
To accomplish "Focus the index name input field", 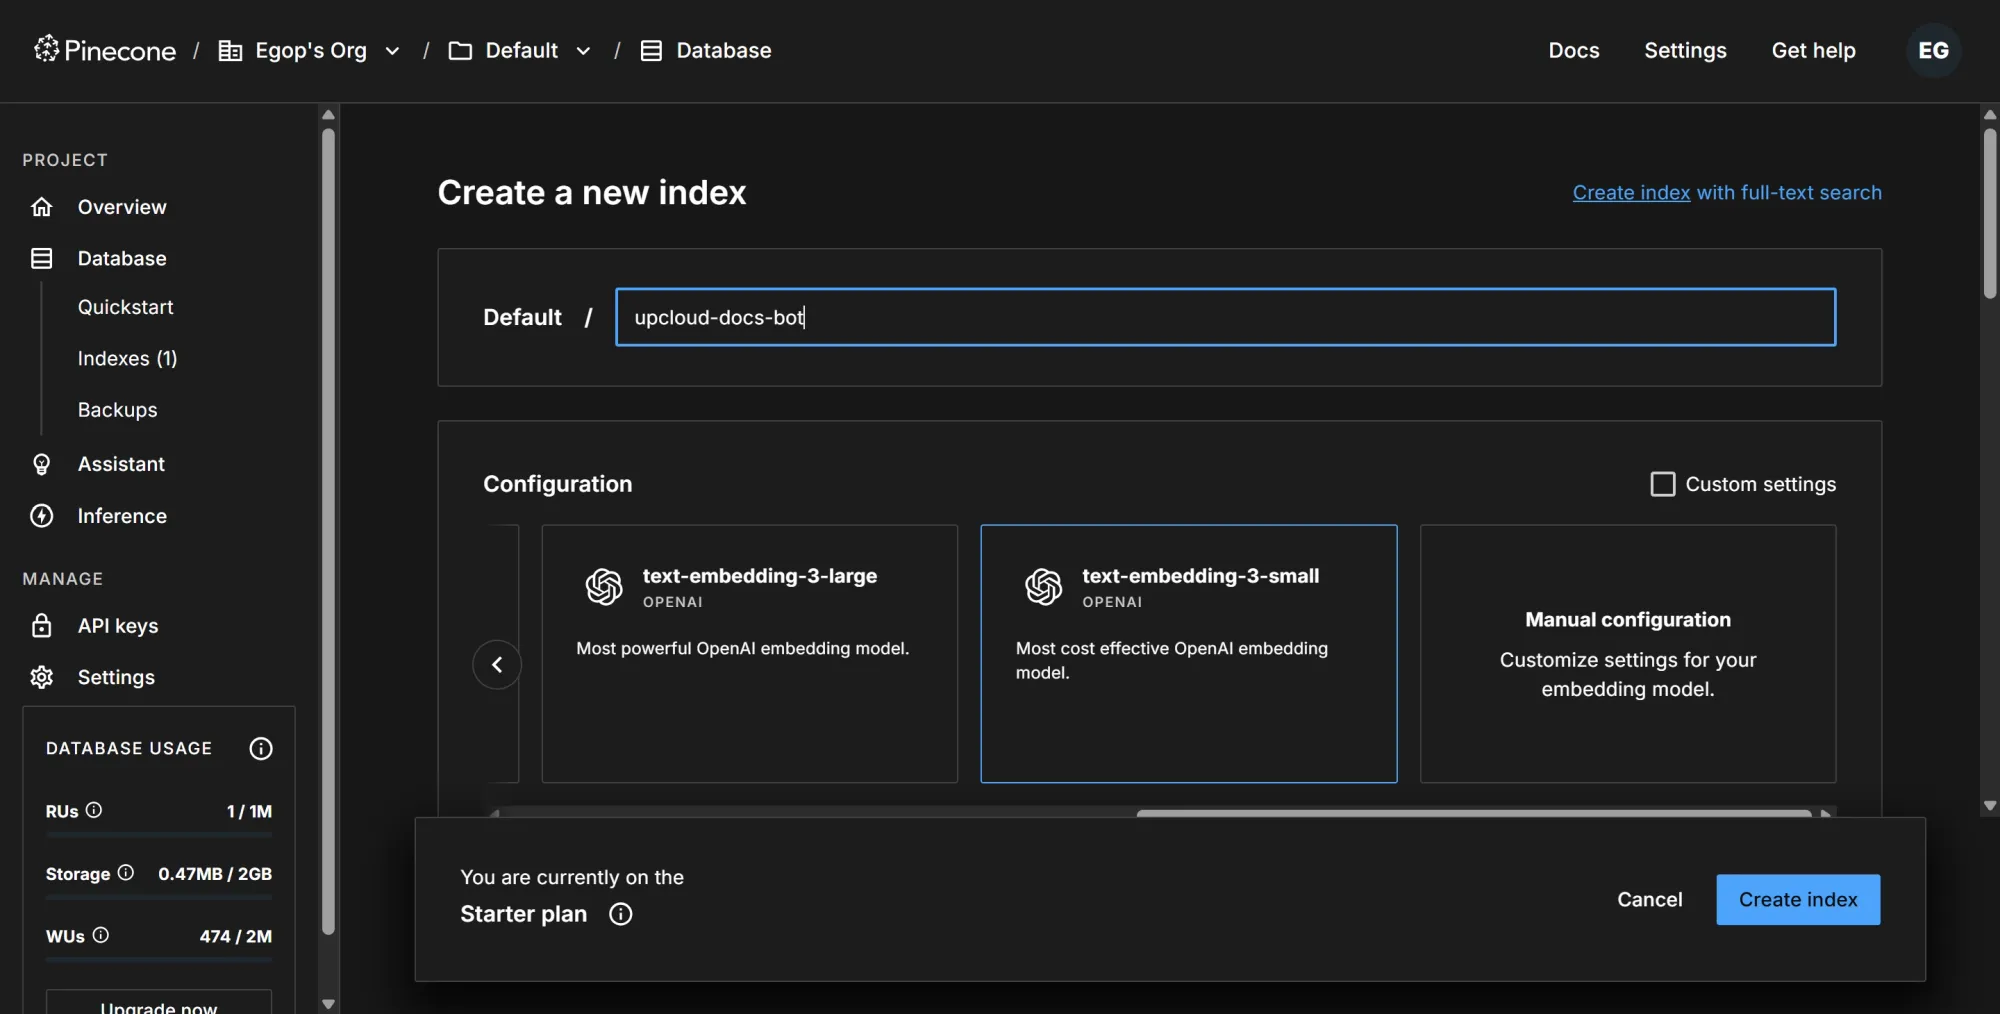I will [x=1226, y=317].
